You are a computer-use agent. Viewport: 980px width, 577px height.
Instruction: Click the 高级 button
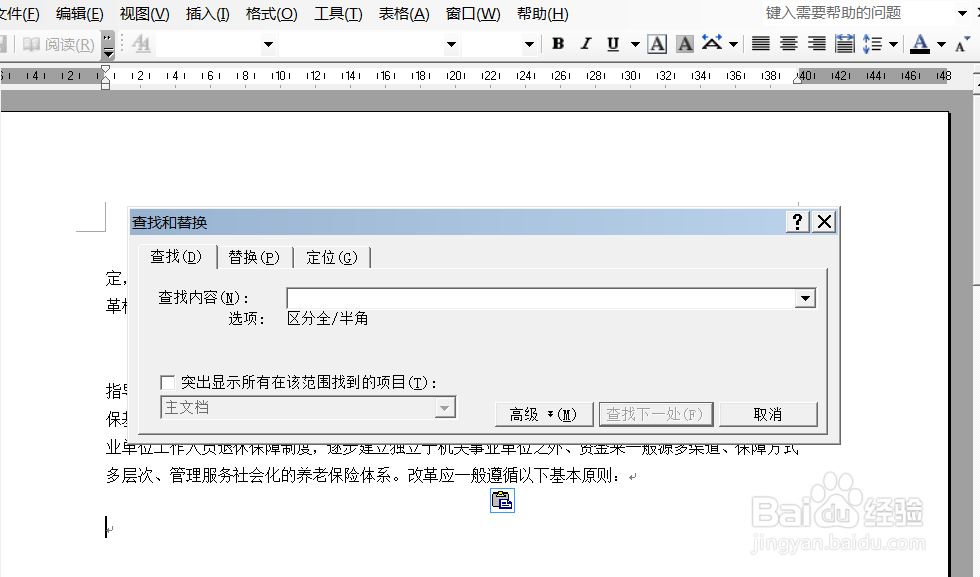pyautogui.click(x=543, y=413)
